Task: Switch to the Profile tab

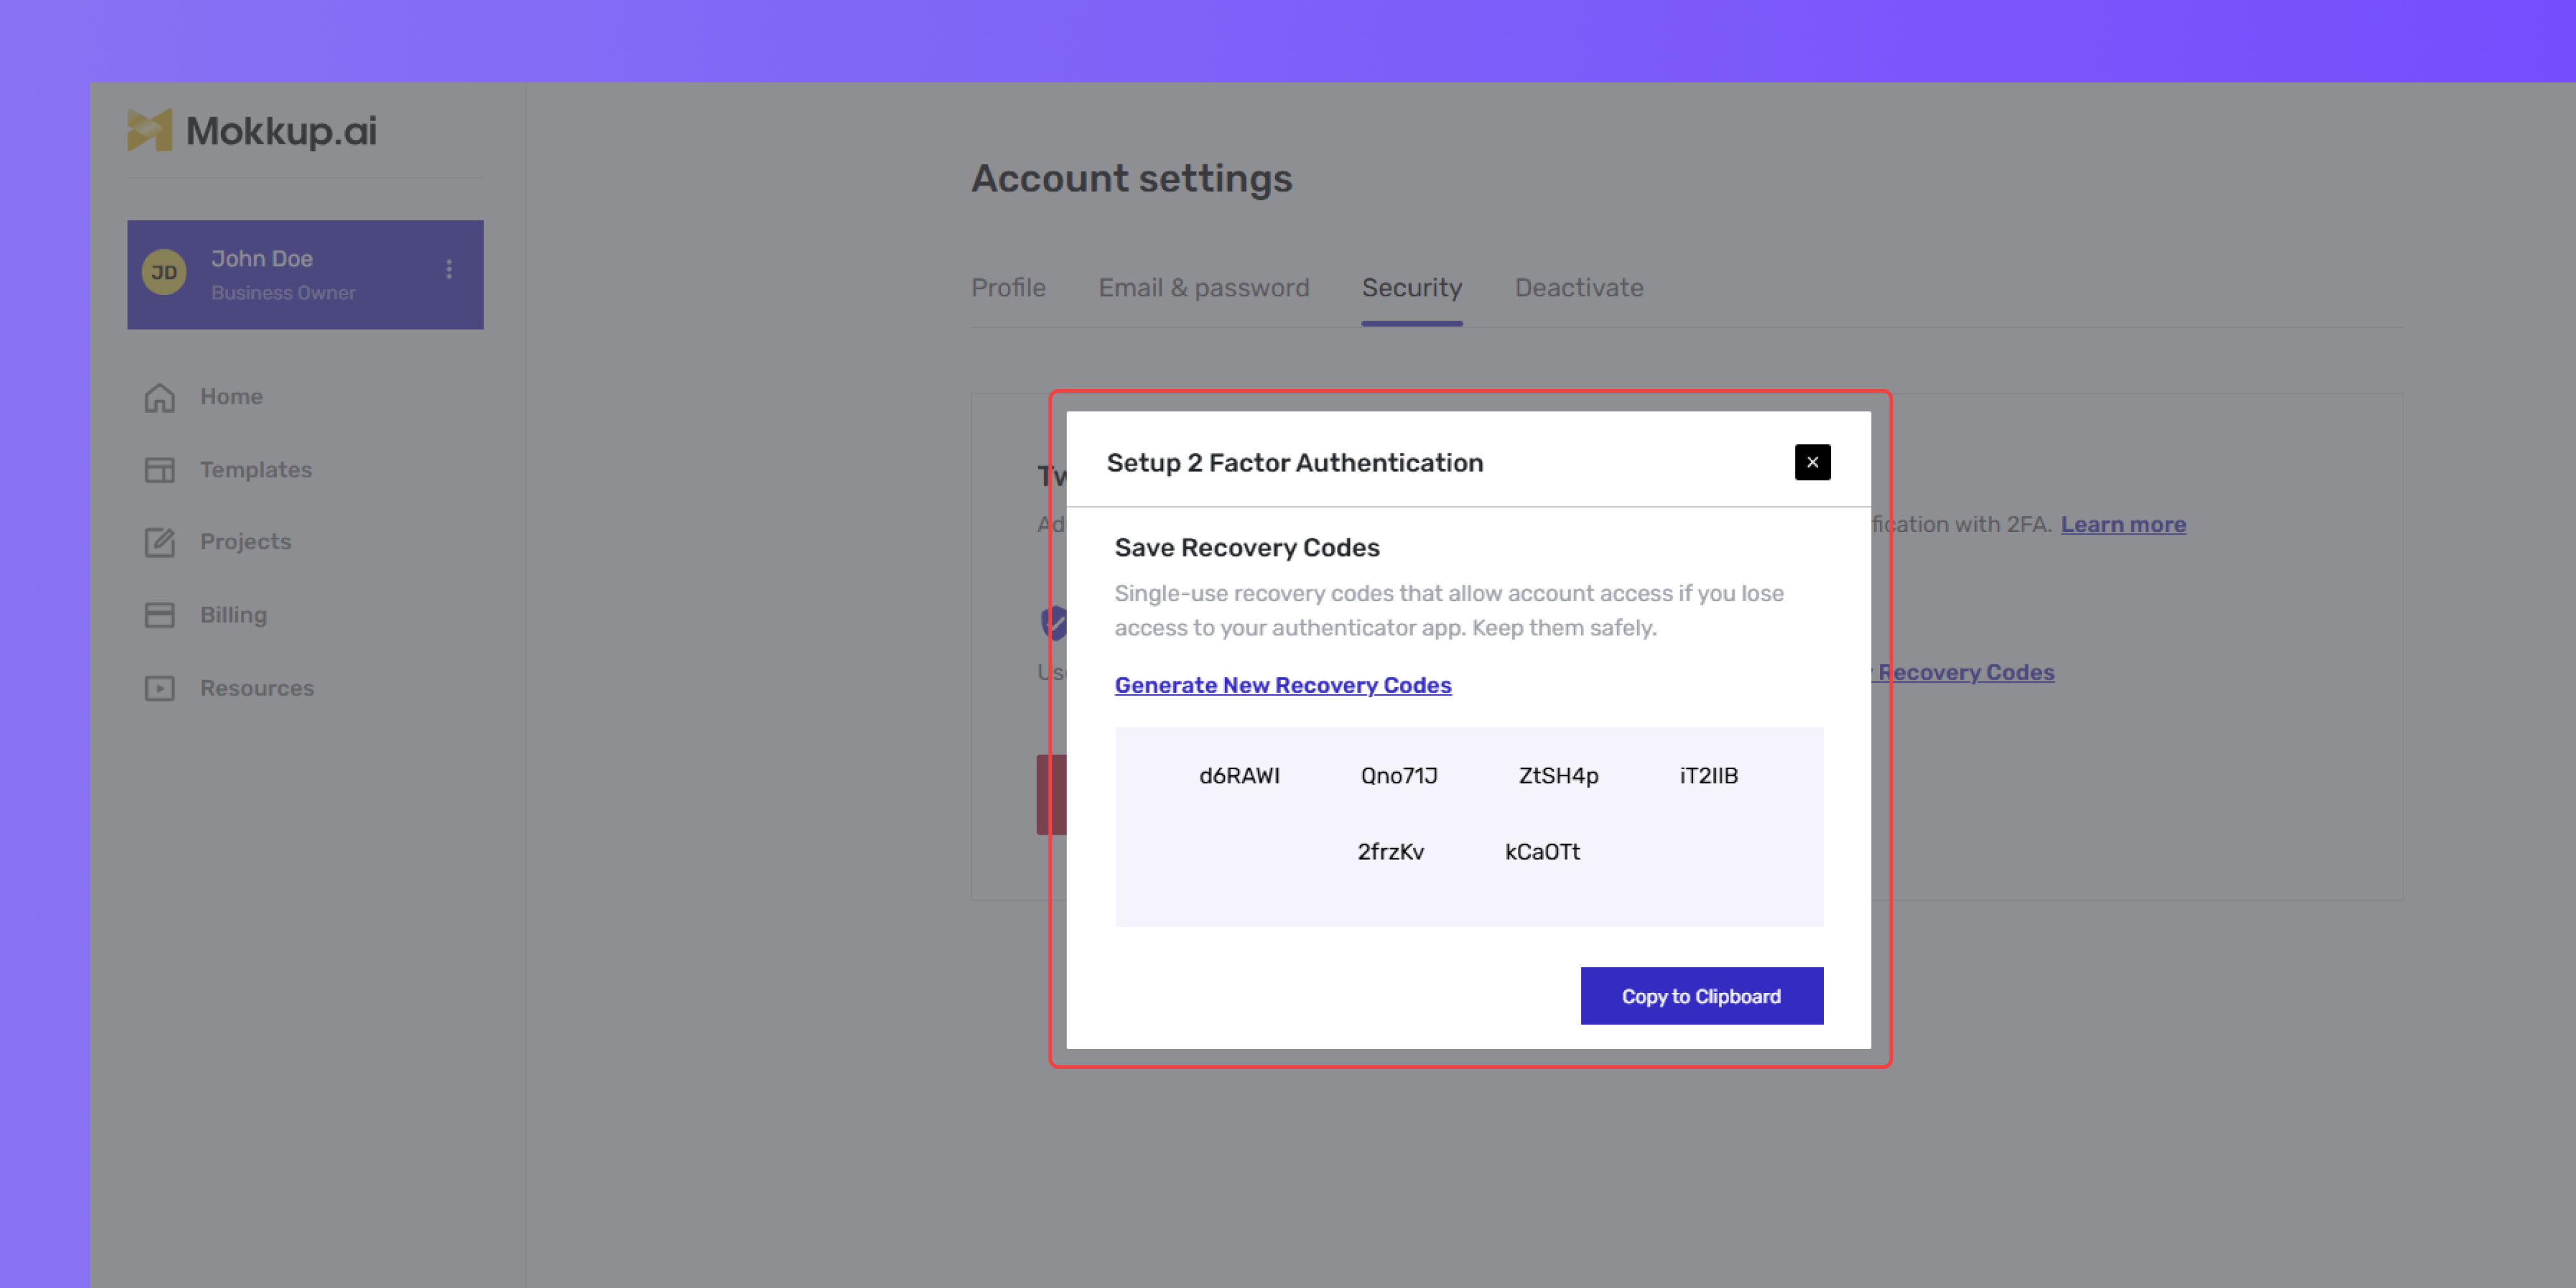Action: (1008, 288)
